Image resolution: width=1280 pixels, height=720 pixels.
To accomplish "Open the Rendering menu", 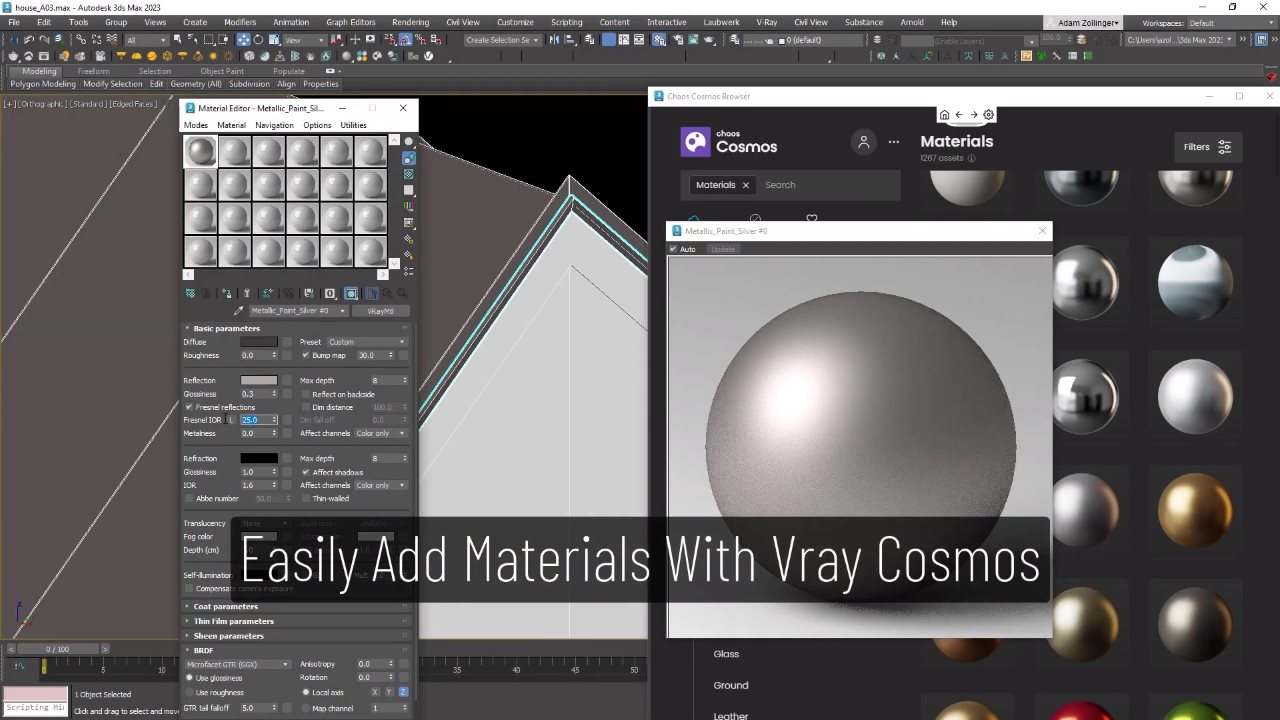I will tap(410, 22).
